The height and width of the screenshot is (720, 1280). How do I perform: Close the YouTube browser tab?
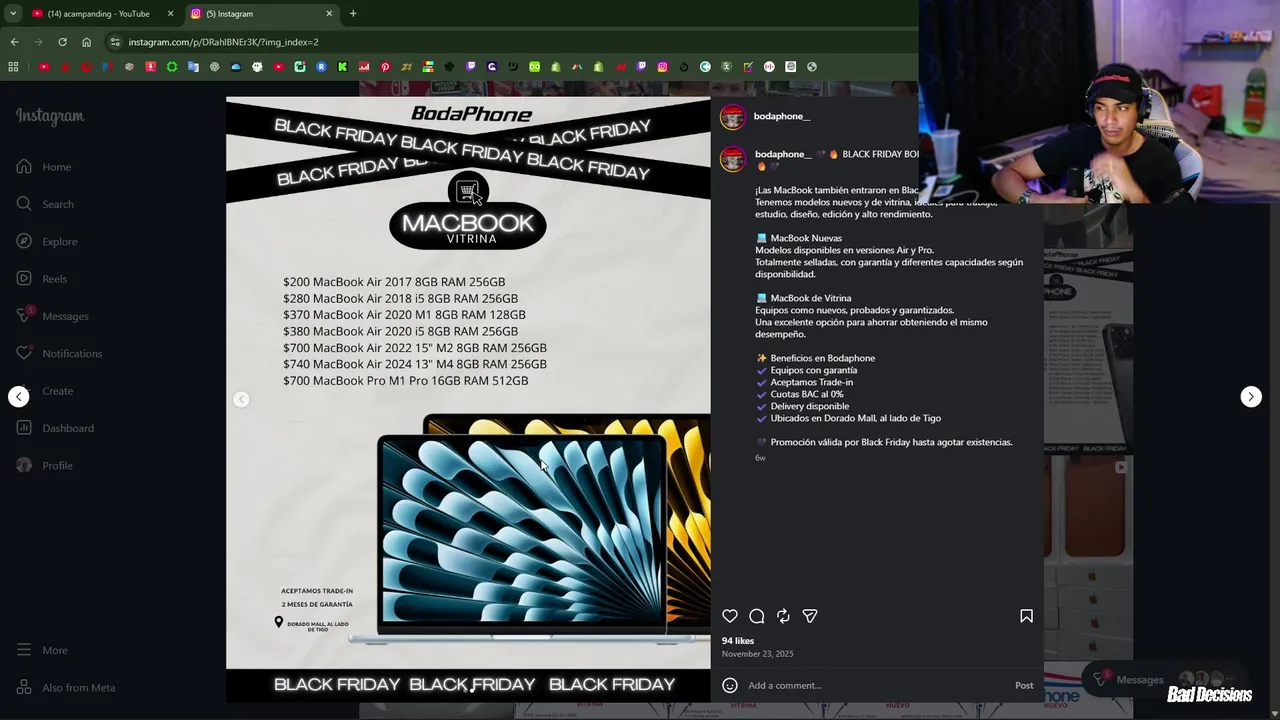point(170,14)
